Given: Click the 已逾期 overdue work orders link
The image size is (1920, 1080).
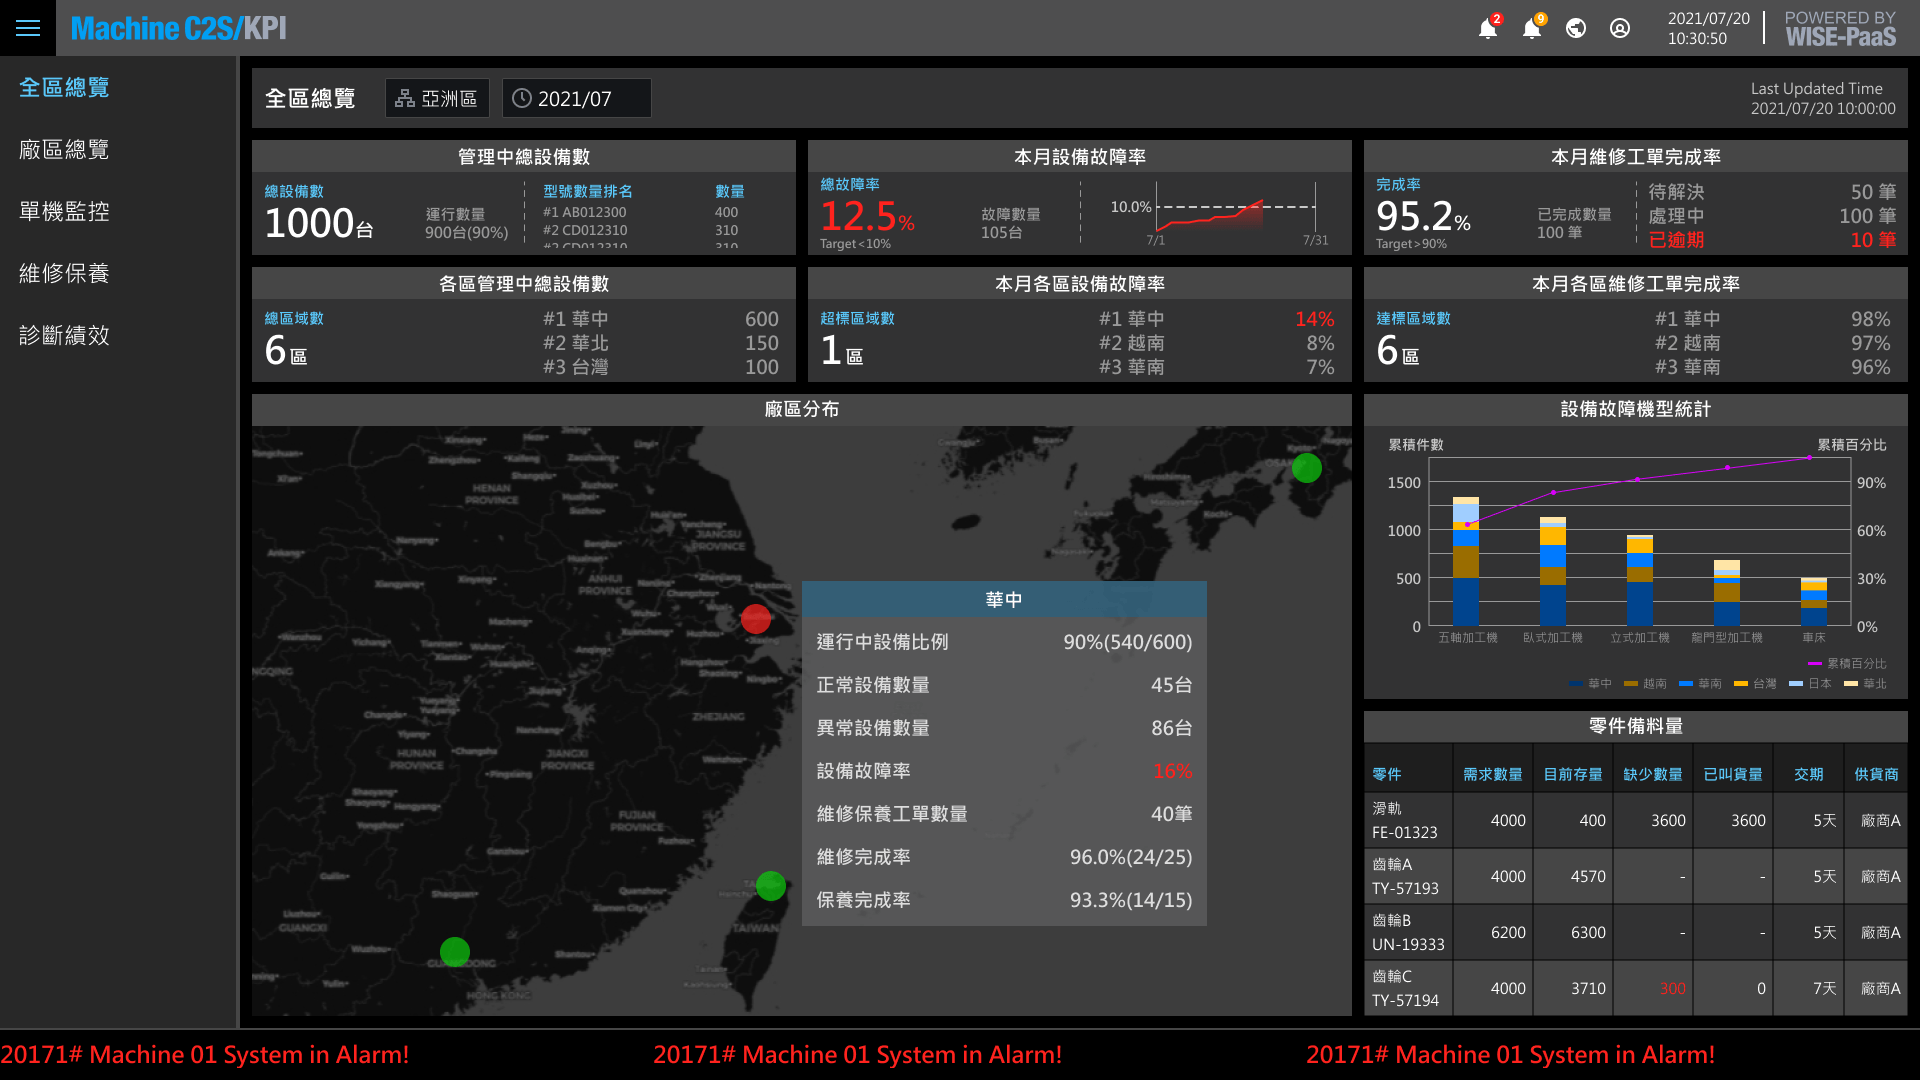Looking at the screenshot, I should [1676, 240].
